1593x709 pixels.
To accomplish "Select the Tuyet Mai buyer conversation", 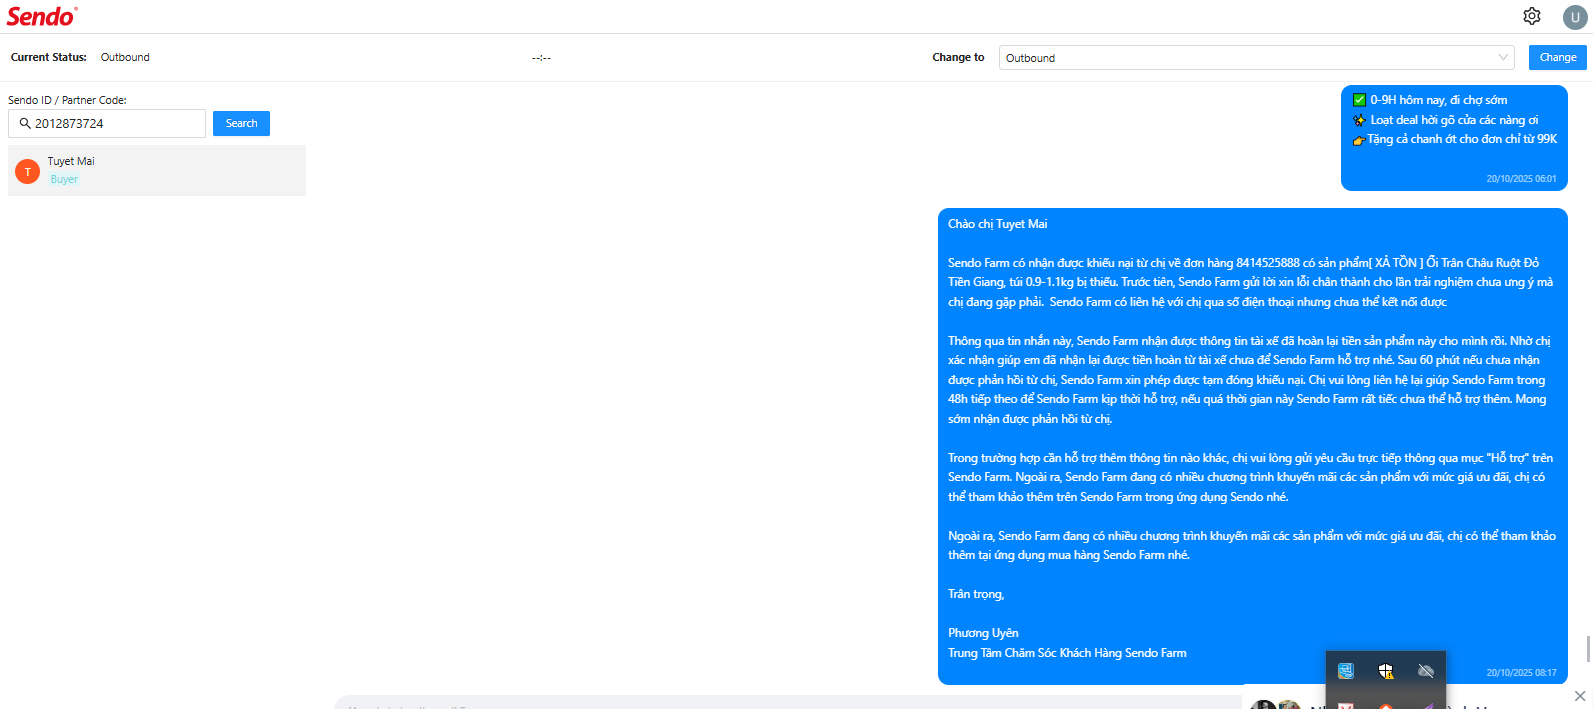I will 157,170.
